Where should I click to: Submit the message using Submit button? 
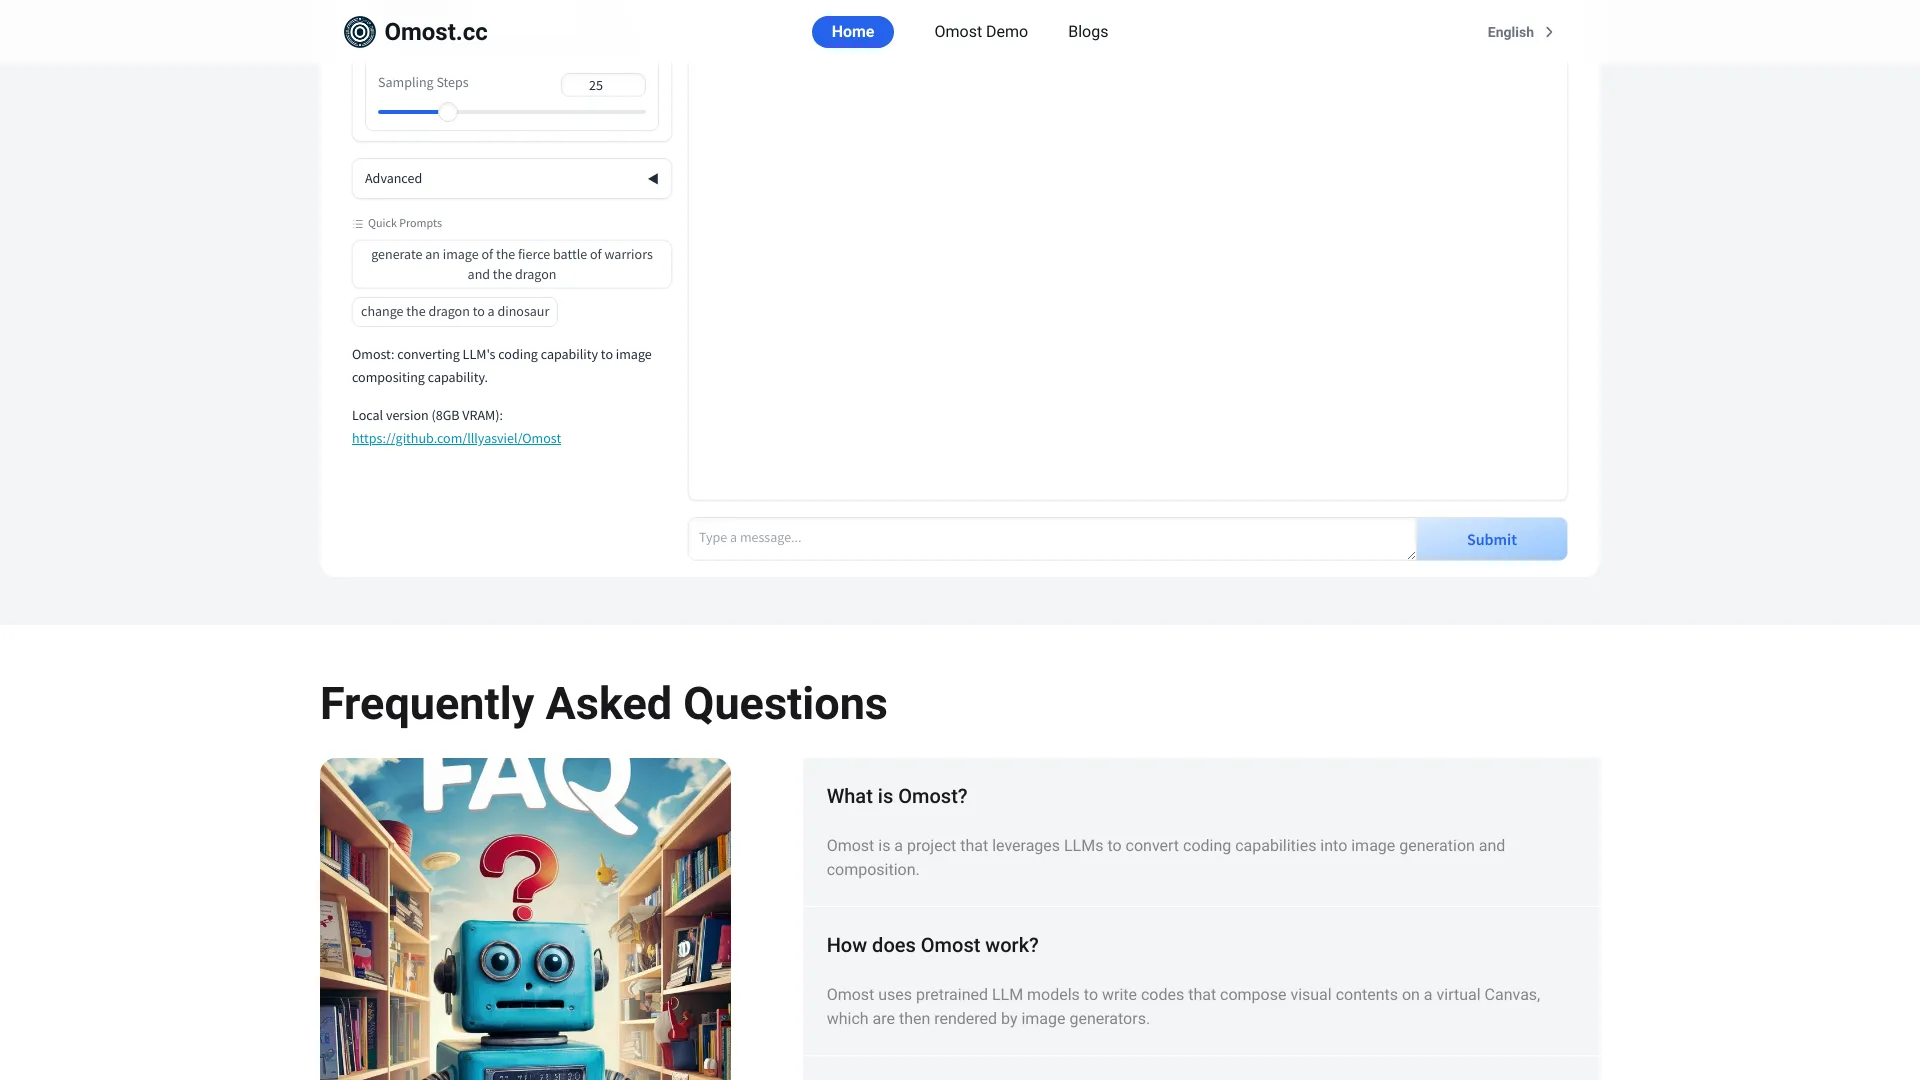coord(1490,538)
